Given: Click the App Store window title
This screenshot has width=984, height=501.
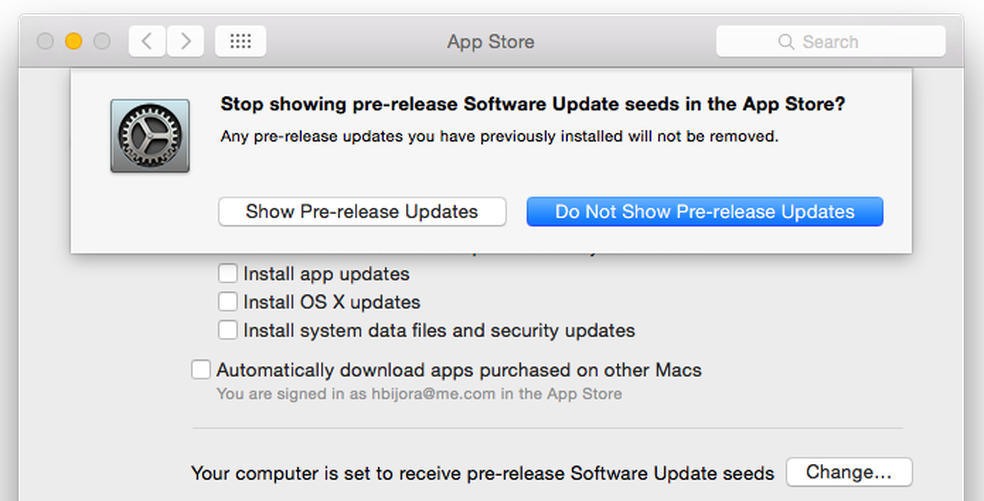Looking at the screenshot, I should click(x=490, y=42).
